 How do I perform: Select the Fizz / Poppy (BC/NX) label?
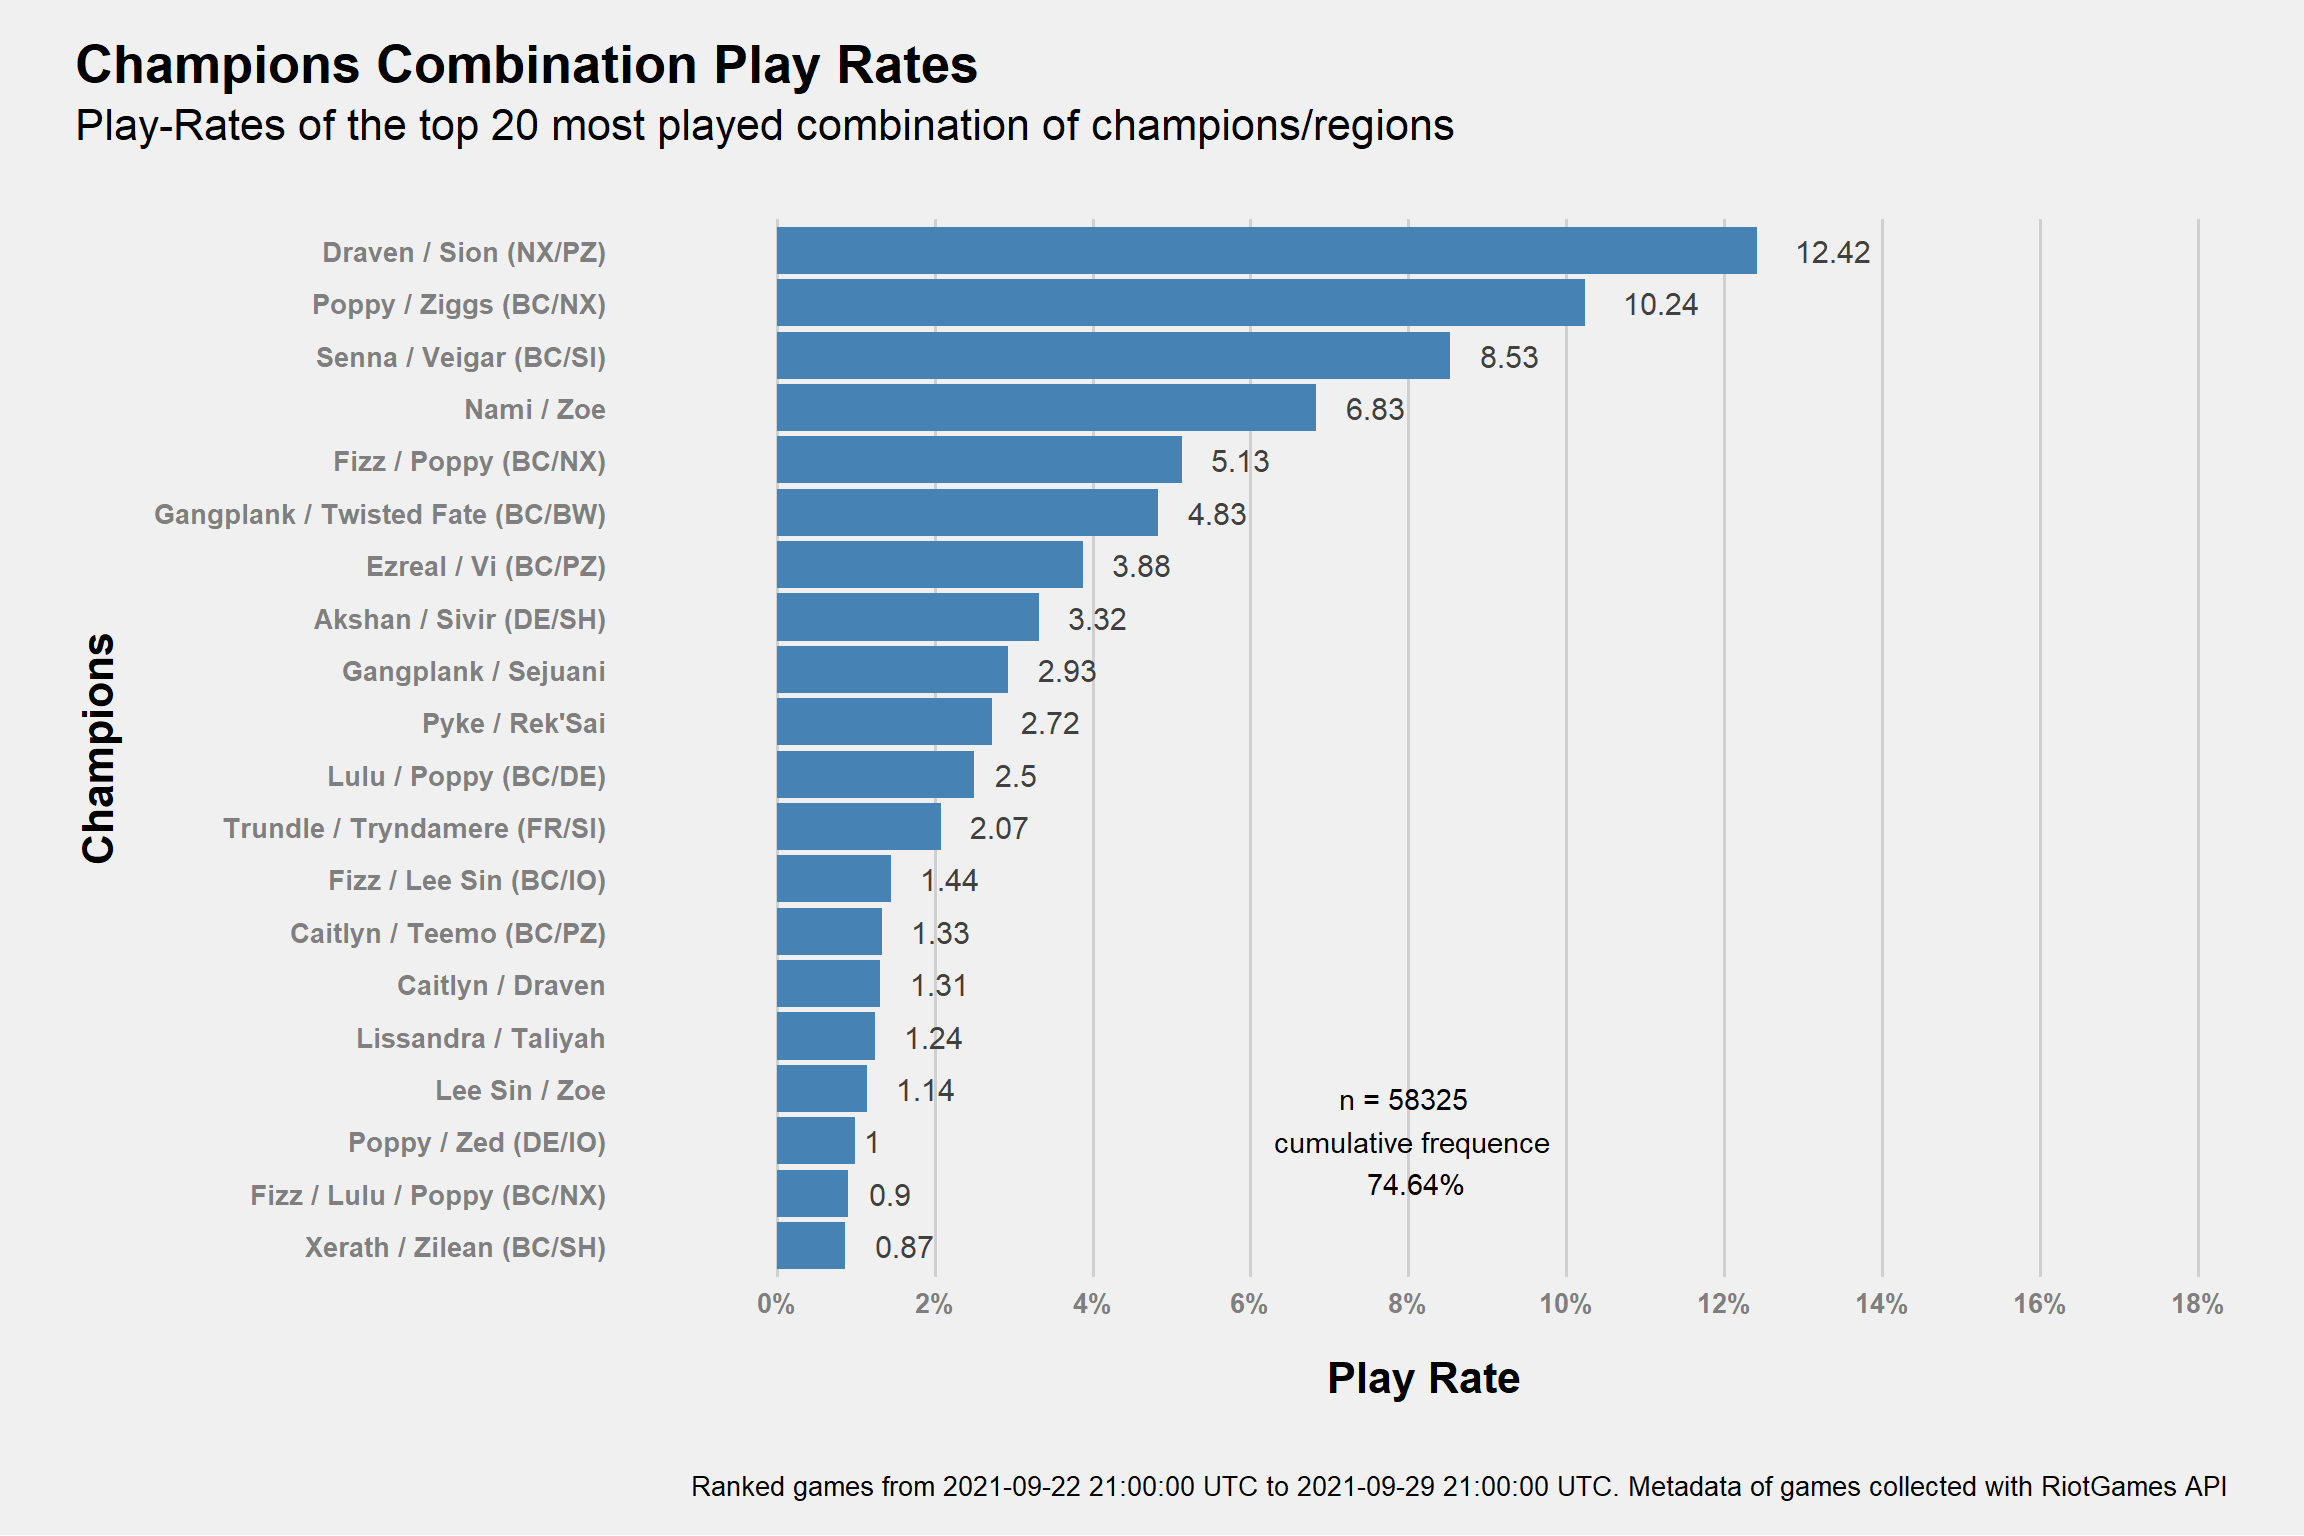click(x=469, y=462)
